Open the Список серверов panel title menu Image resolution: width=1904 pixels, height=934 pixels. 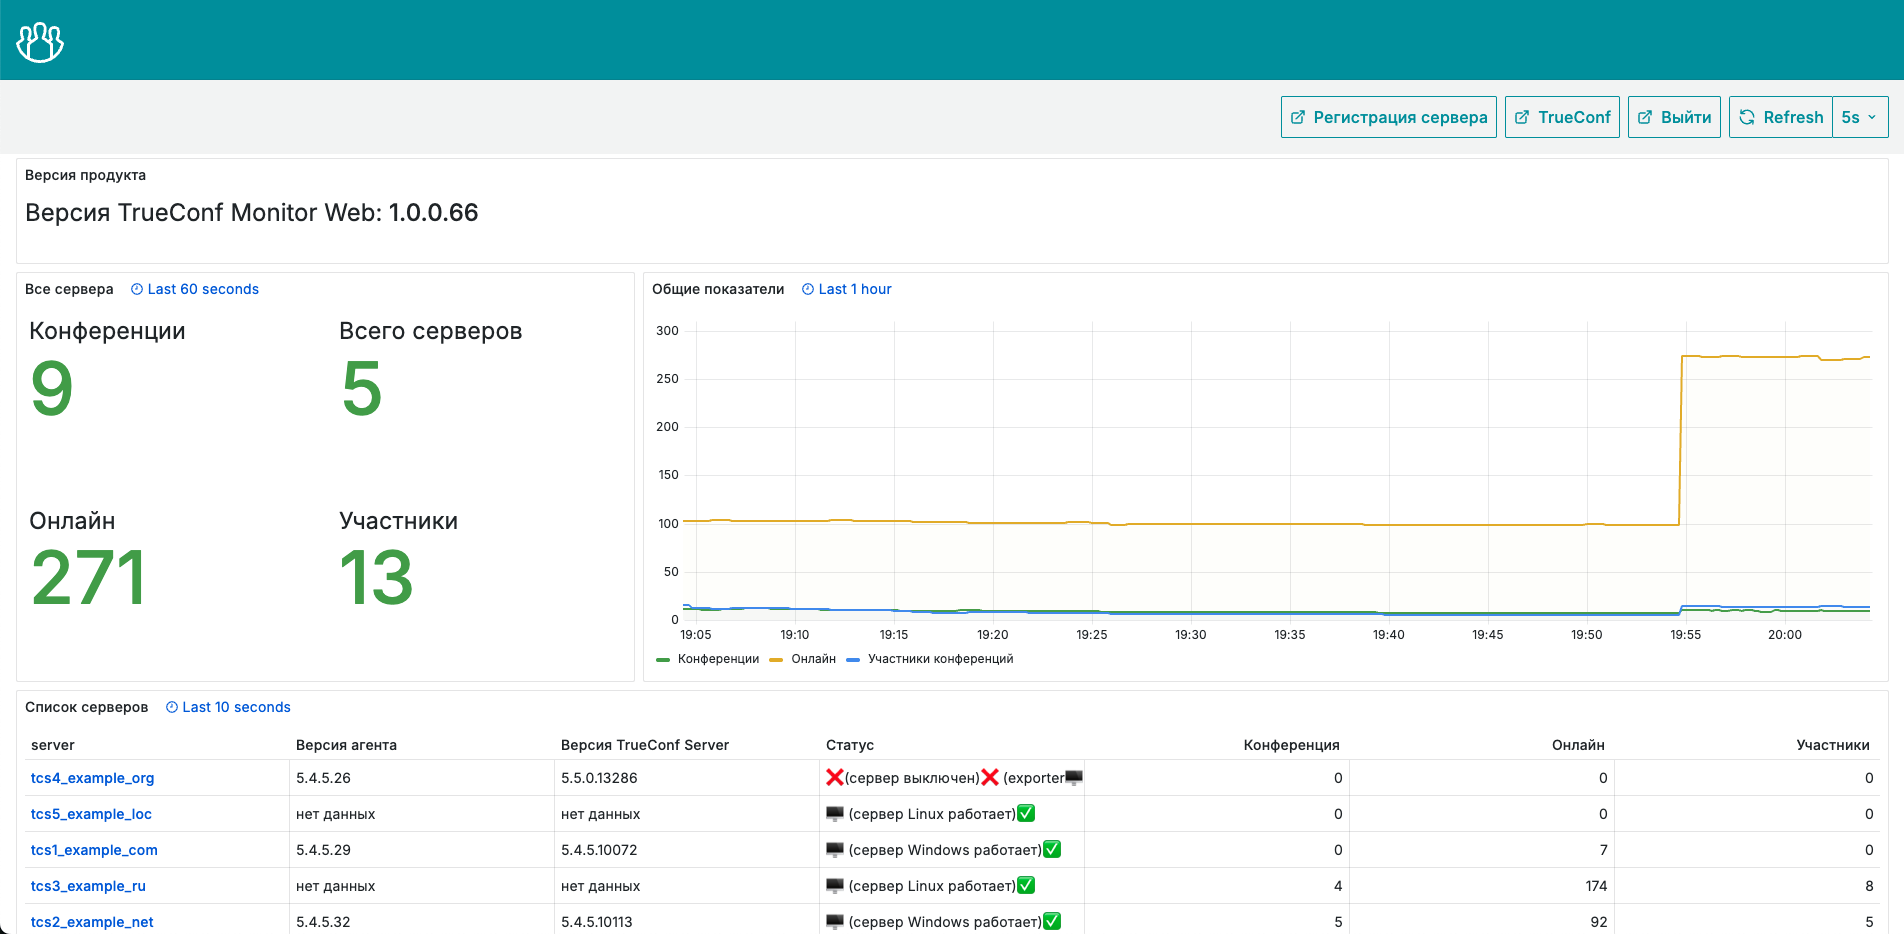click(x=86, y=707)
